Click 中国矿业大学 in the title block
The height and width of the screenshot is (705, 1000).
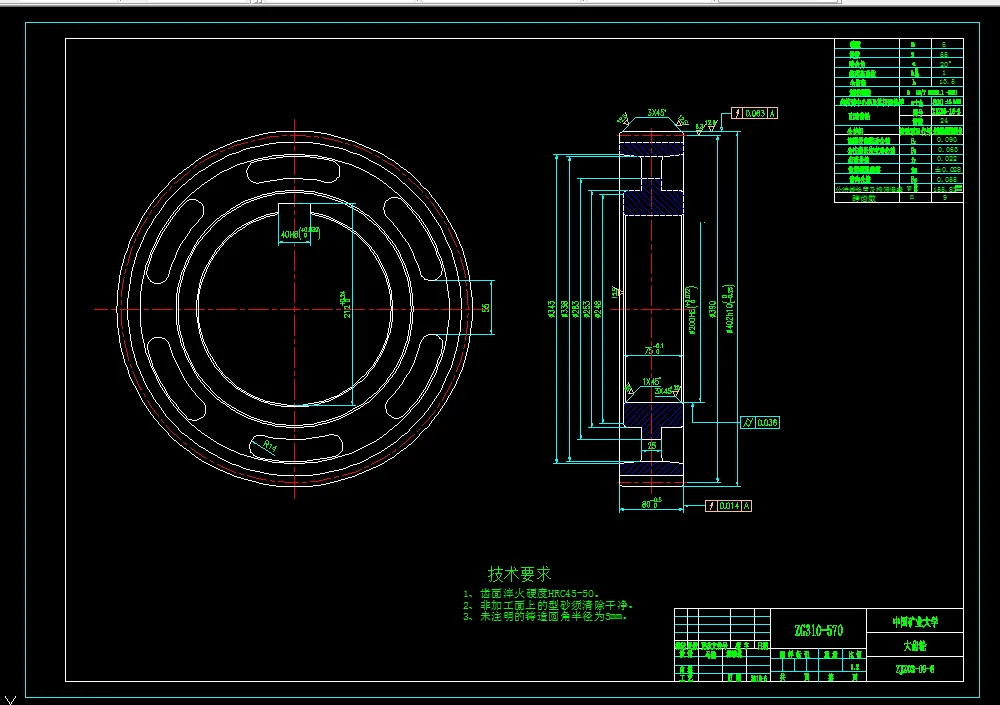point(915,621)
